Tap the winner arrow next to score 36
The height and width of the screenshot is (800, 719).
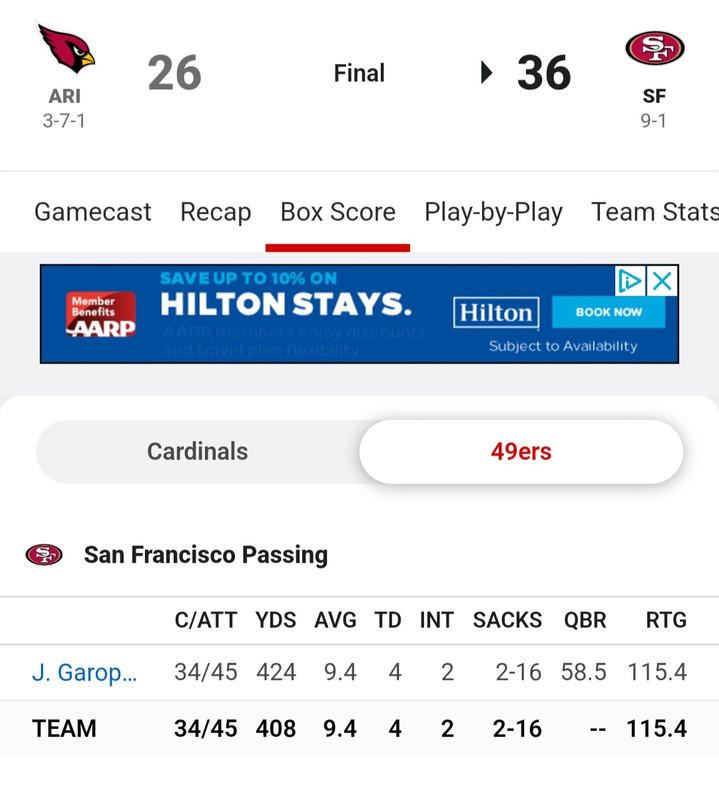486,72
